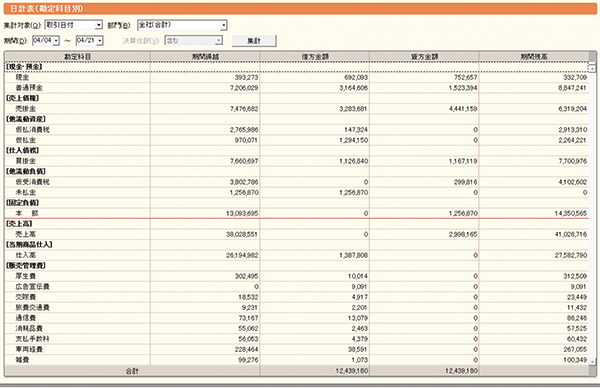Select the [仕入債務] group row
Screen dimensions: 600x388
coord(296,150)
